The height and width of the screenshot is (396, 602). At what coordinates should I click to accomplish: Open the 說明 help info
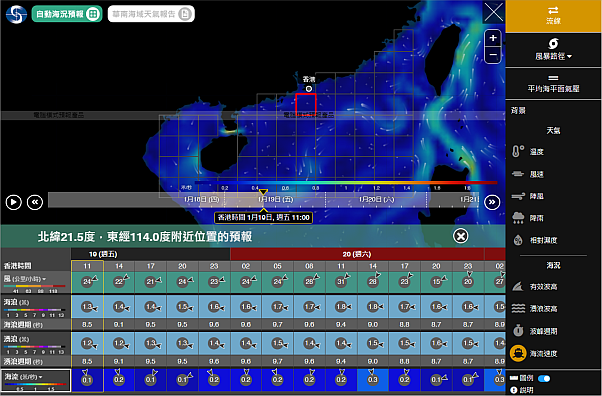(523, 390)
